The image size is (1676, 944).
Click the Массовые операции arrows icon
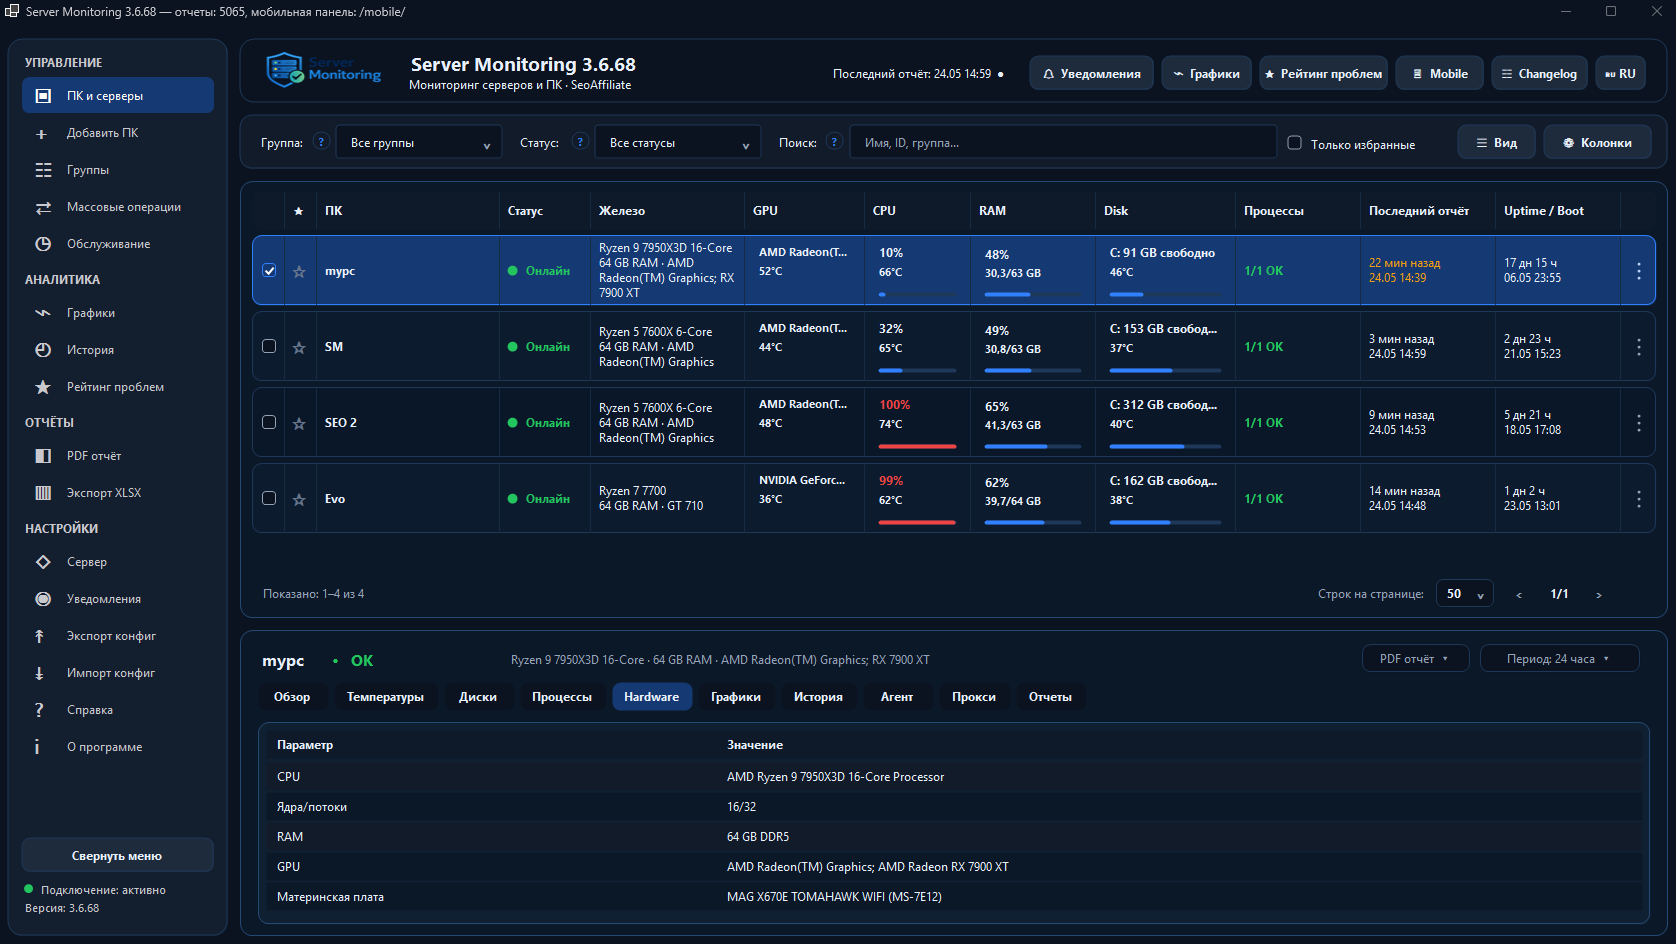[43, 207]
